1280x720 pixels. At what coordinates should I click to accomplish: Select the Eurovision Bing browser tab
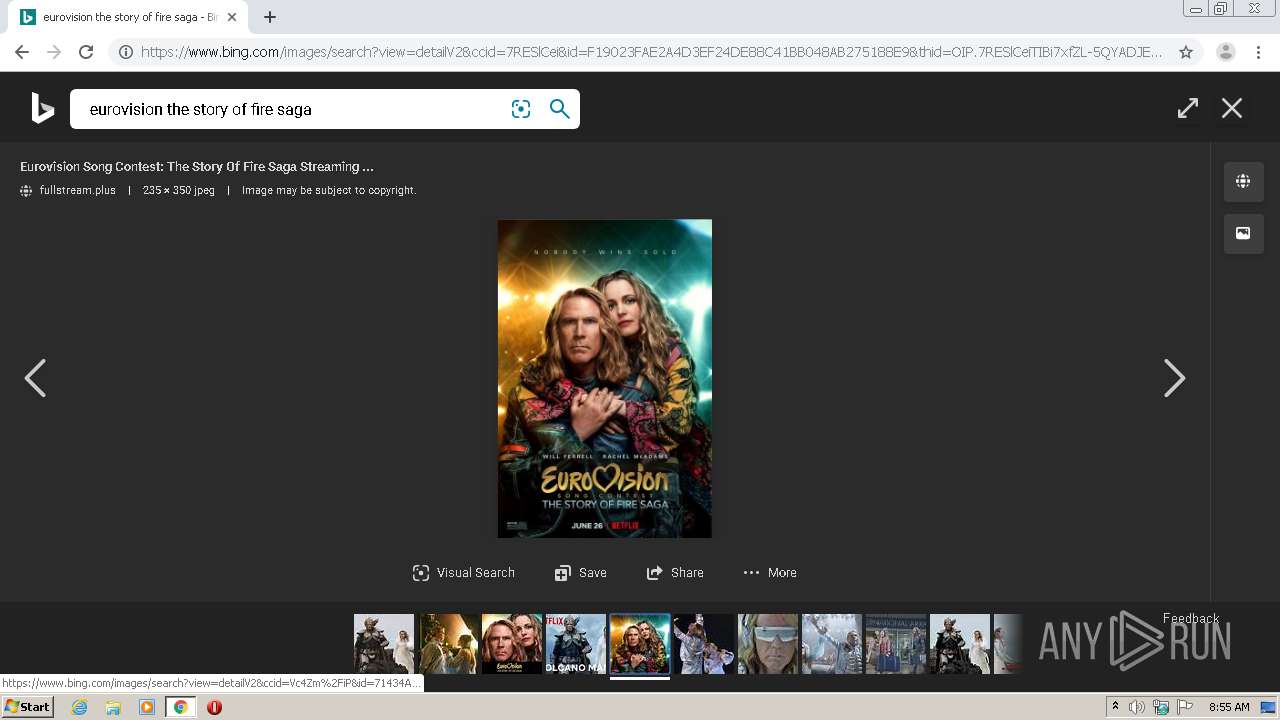coord(128,17)
